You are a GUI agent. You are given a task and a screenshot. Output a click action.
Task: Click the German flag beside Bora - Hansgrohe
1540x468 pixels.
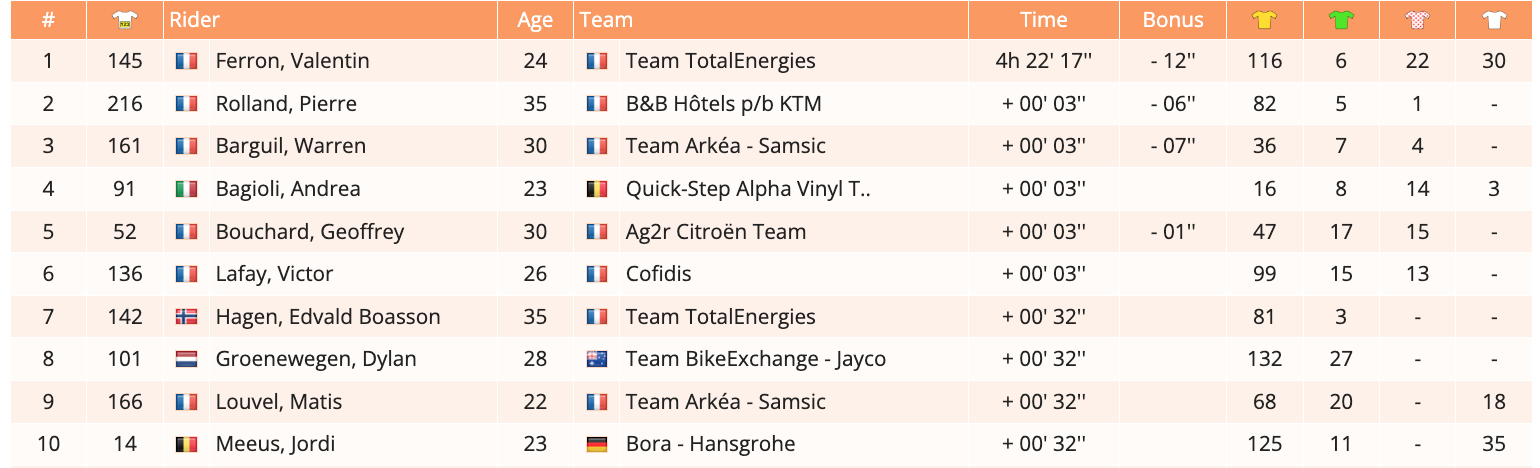point(597,444)
